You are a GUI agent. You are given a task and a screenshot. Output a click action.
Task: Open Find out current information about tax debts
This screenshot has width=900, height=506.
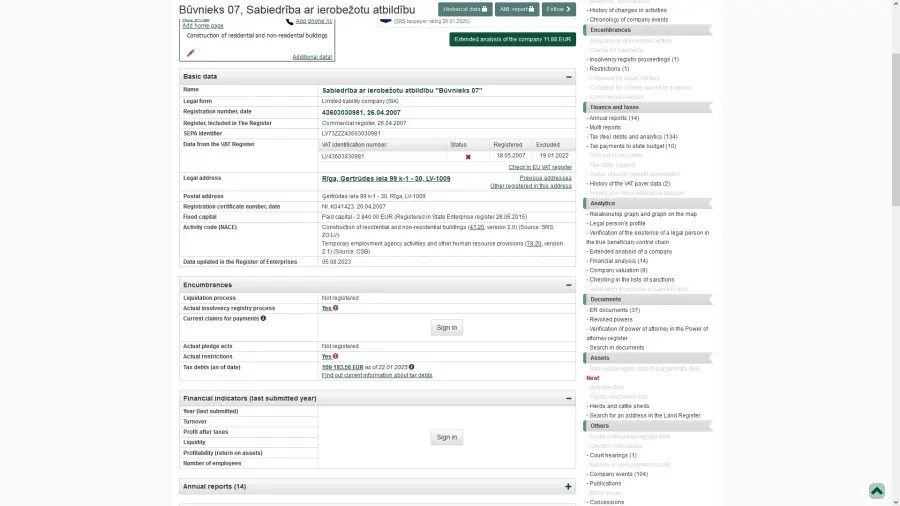pos(377,375)
